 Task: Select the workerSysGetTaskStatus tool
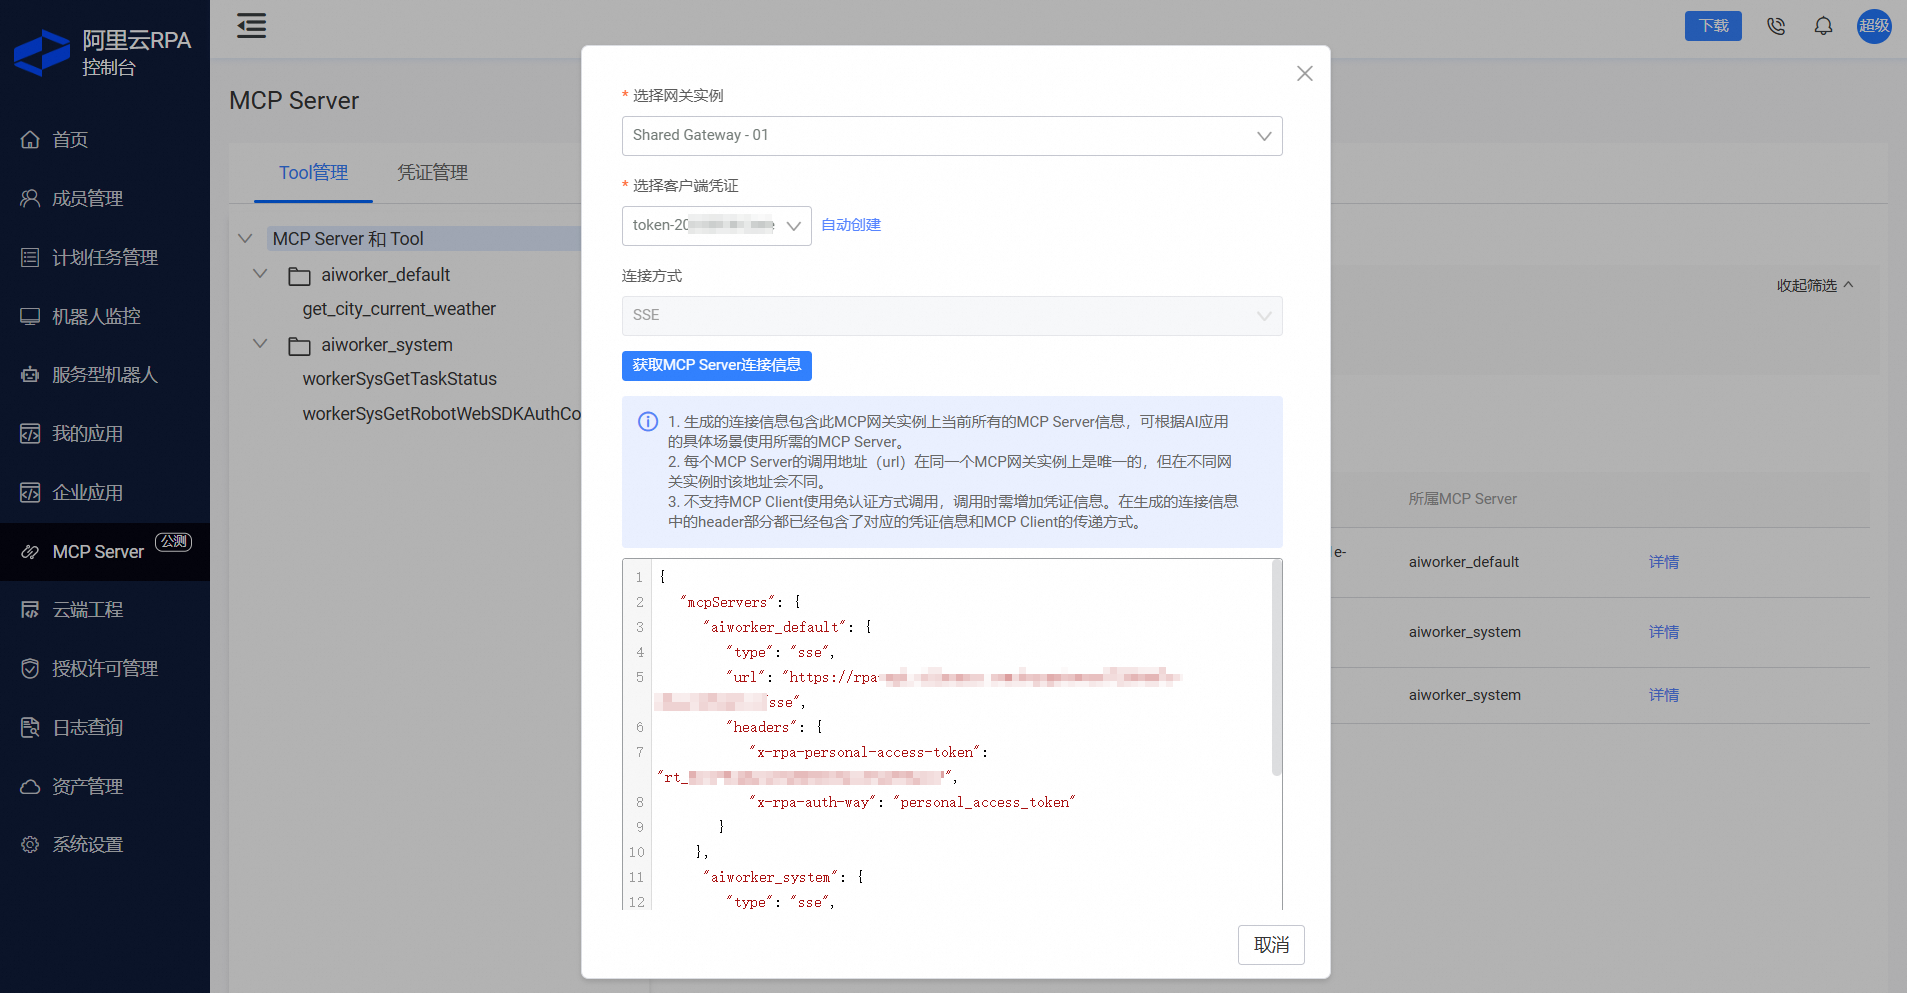point(400,379)
